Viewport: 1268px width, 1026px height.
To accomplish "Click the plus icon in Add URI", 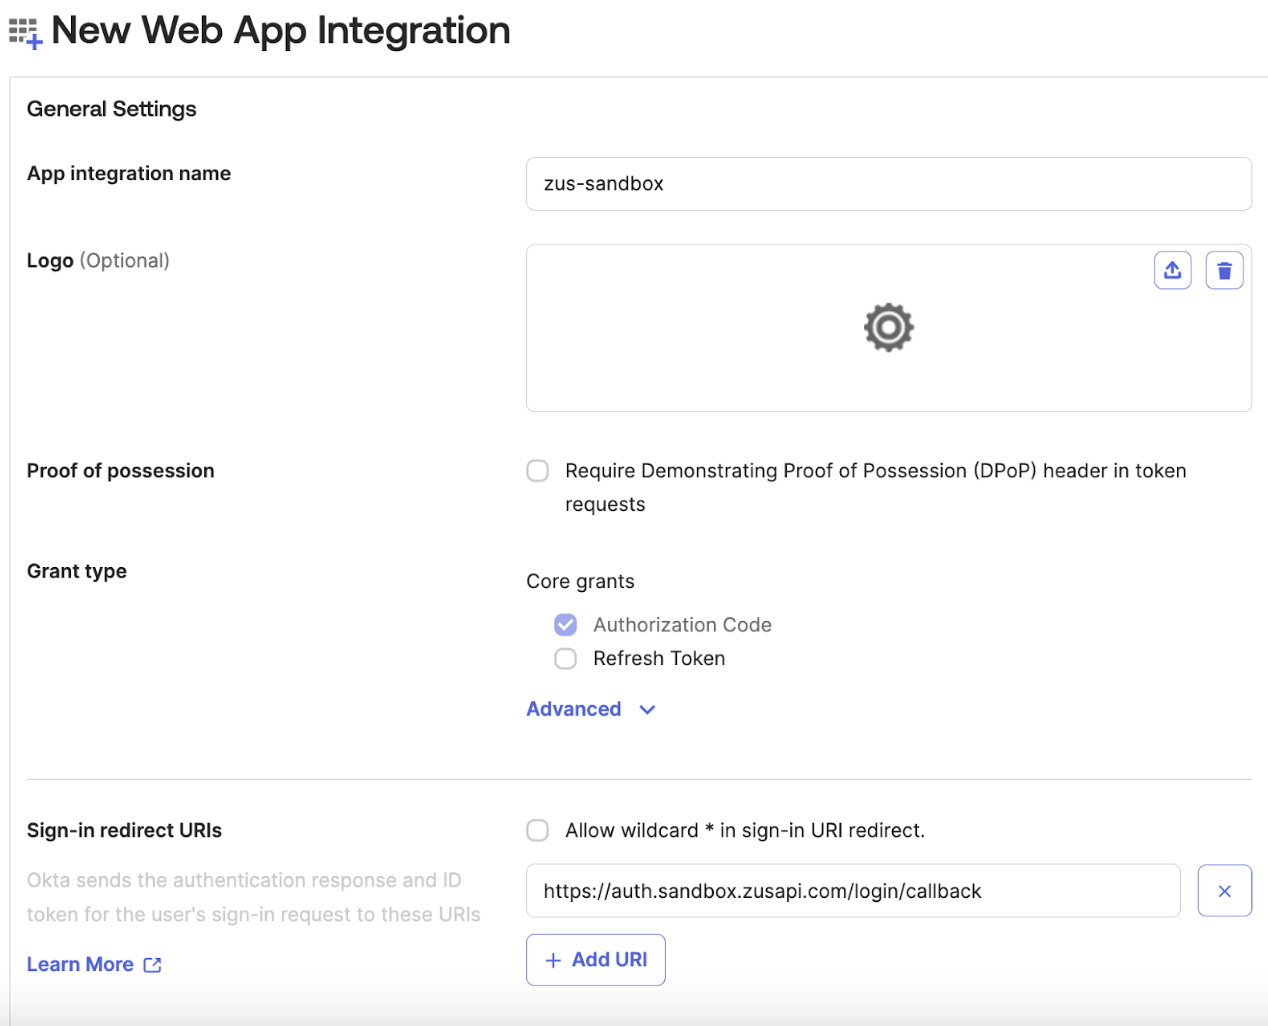I will point(553,960).
